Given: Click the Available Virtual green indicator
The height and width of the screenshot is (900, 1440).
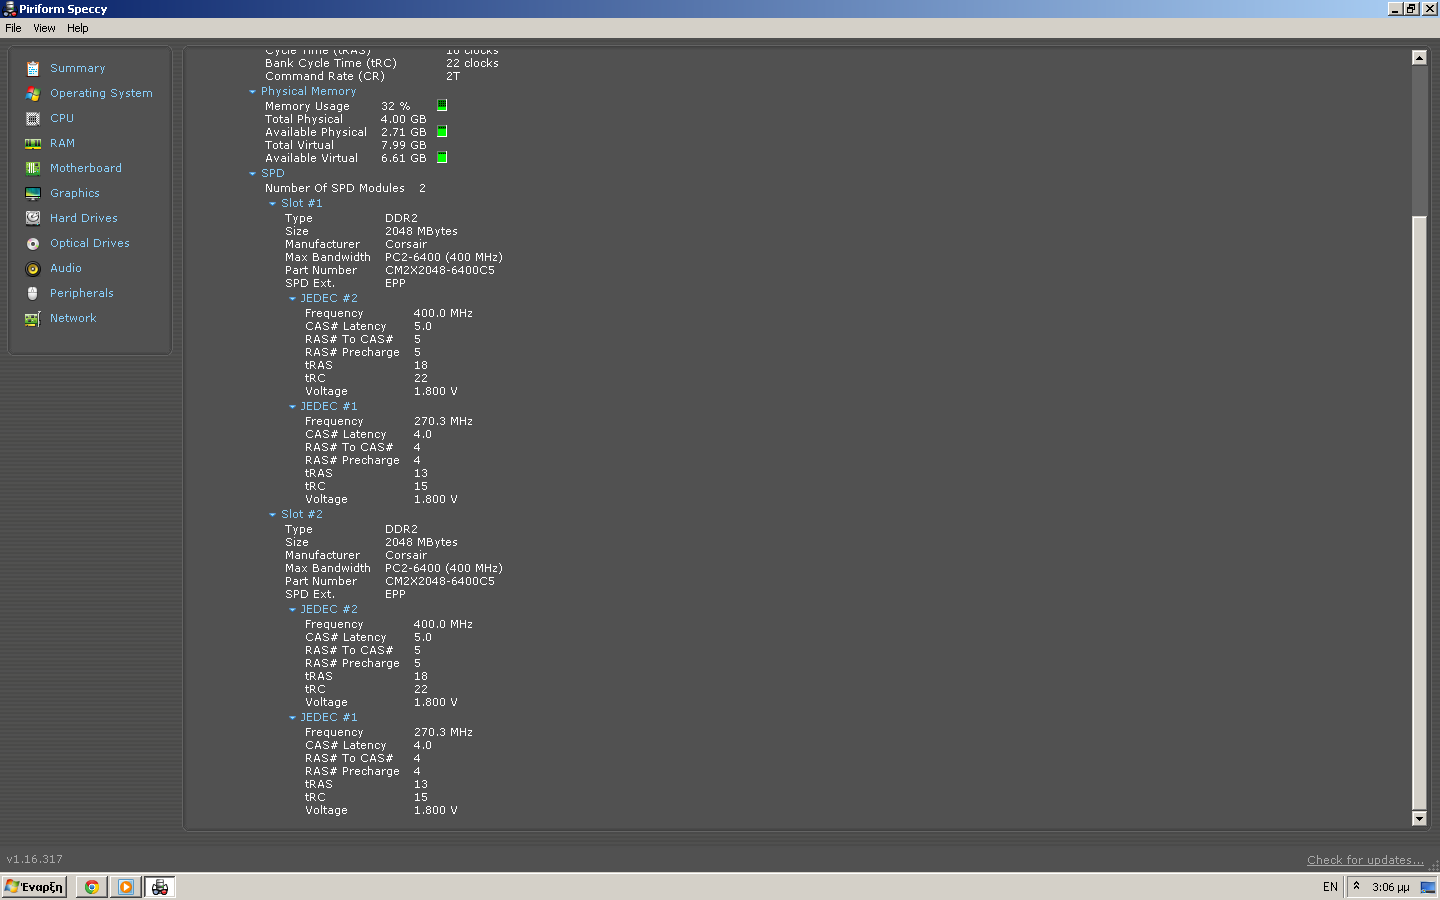Looking at the screenshot, I should tap(442, 157).
